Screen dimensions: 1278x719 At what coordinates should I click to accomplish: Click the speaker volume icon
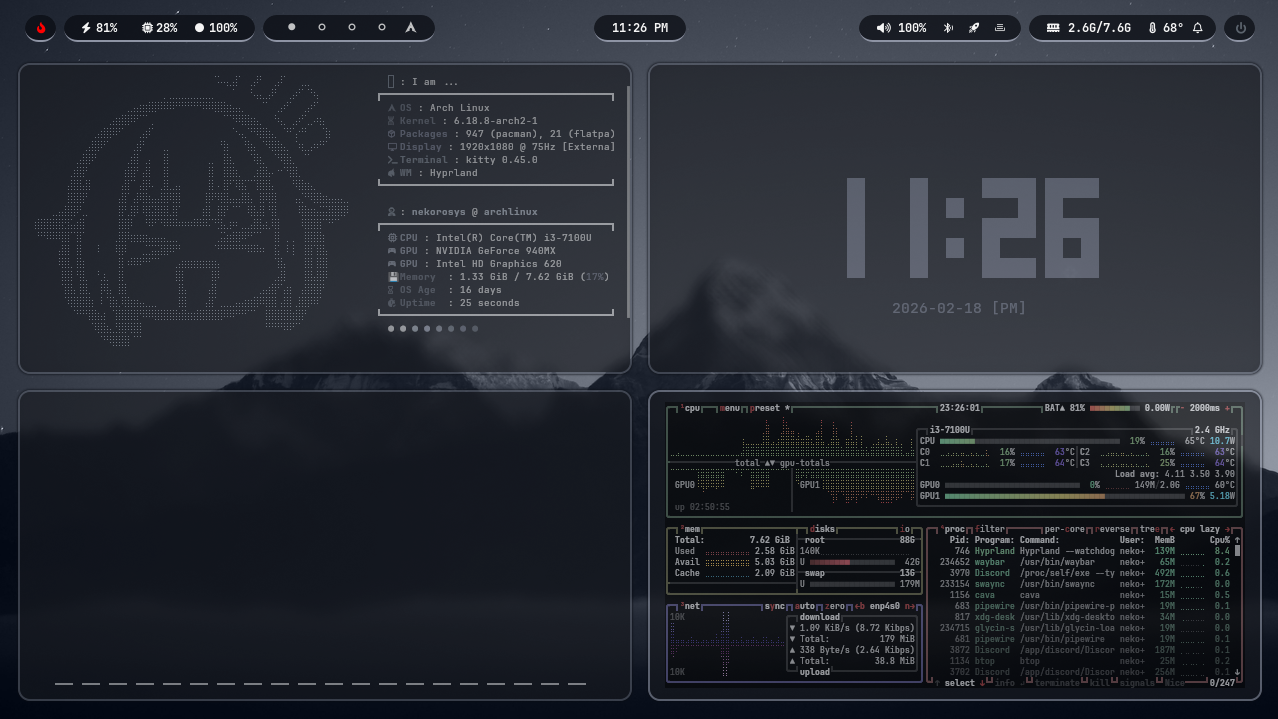(883, 28)
